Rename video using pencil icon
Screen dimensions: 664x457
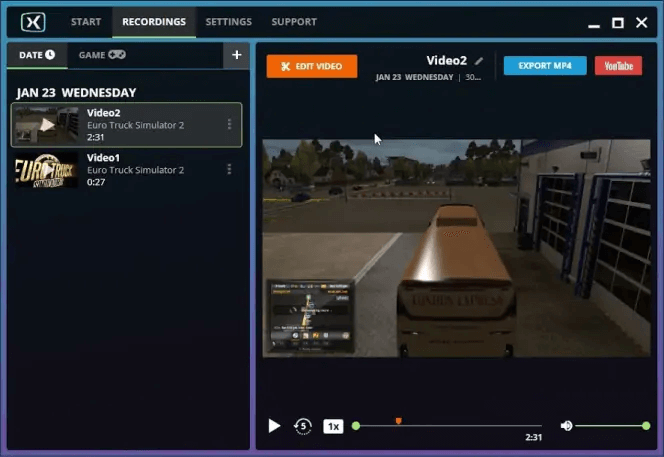pos(479,61)
